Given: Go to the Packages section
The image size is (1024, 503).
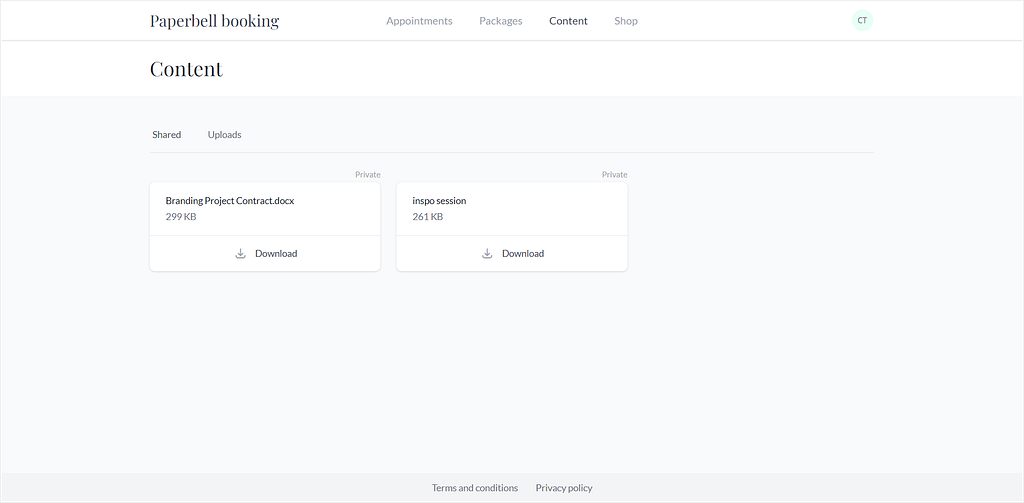Looking at the screenshot, I should (501, 21).
